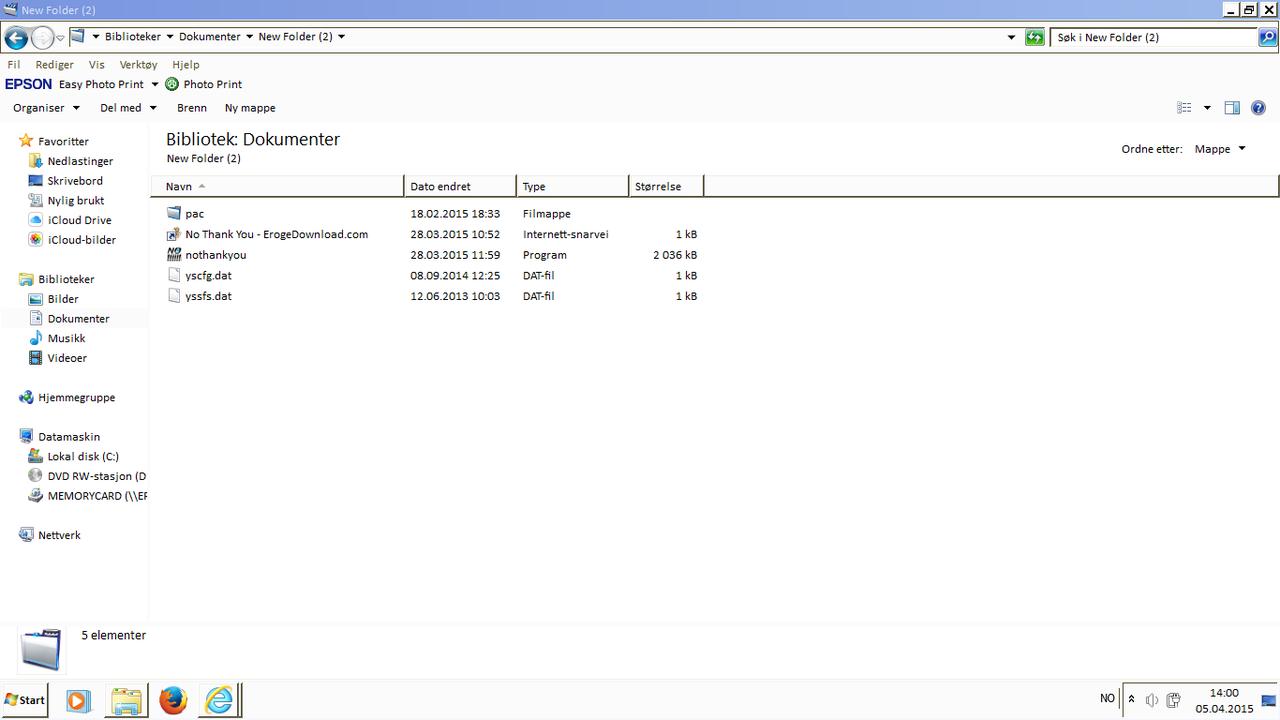This screenshot has height=720, width=1280.
Task: Click the Brenn button
Action: pos(191,108)
